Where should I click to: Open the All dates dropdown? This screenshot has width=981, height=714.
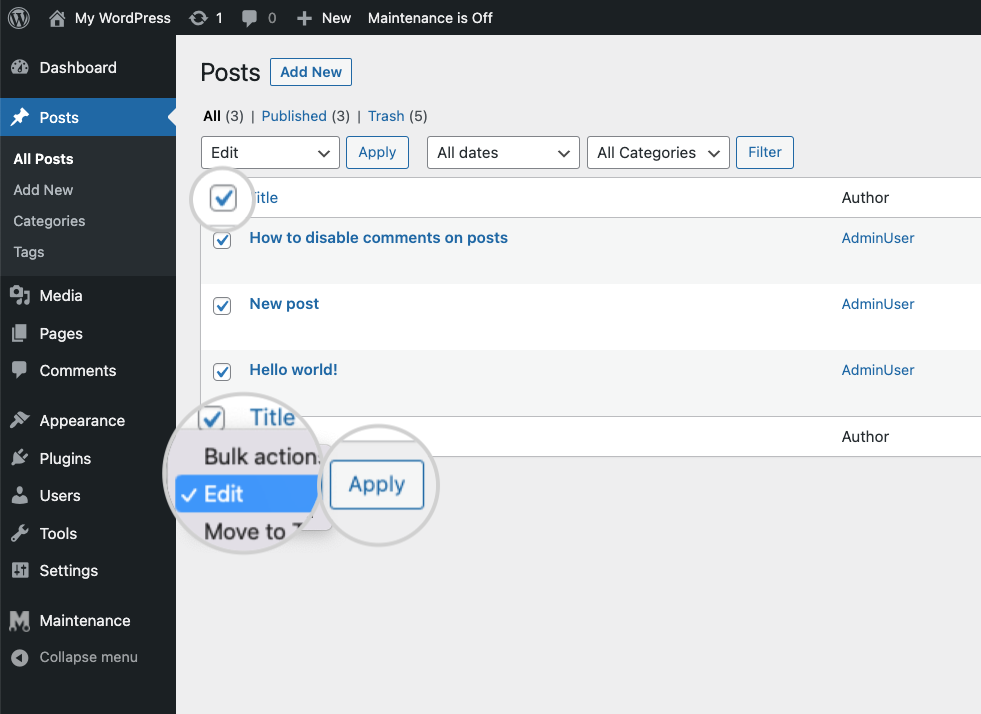point(503,153)
